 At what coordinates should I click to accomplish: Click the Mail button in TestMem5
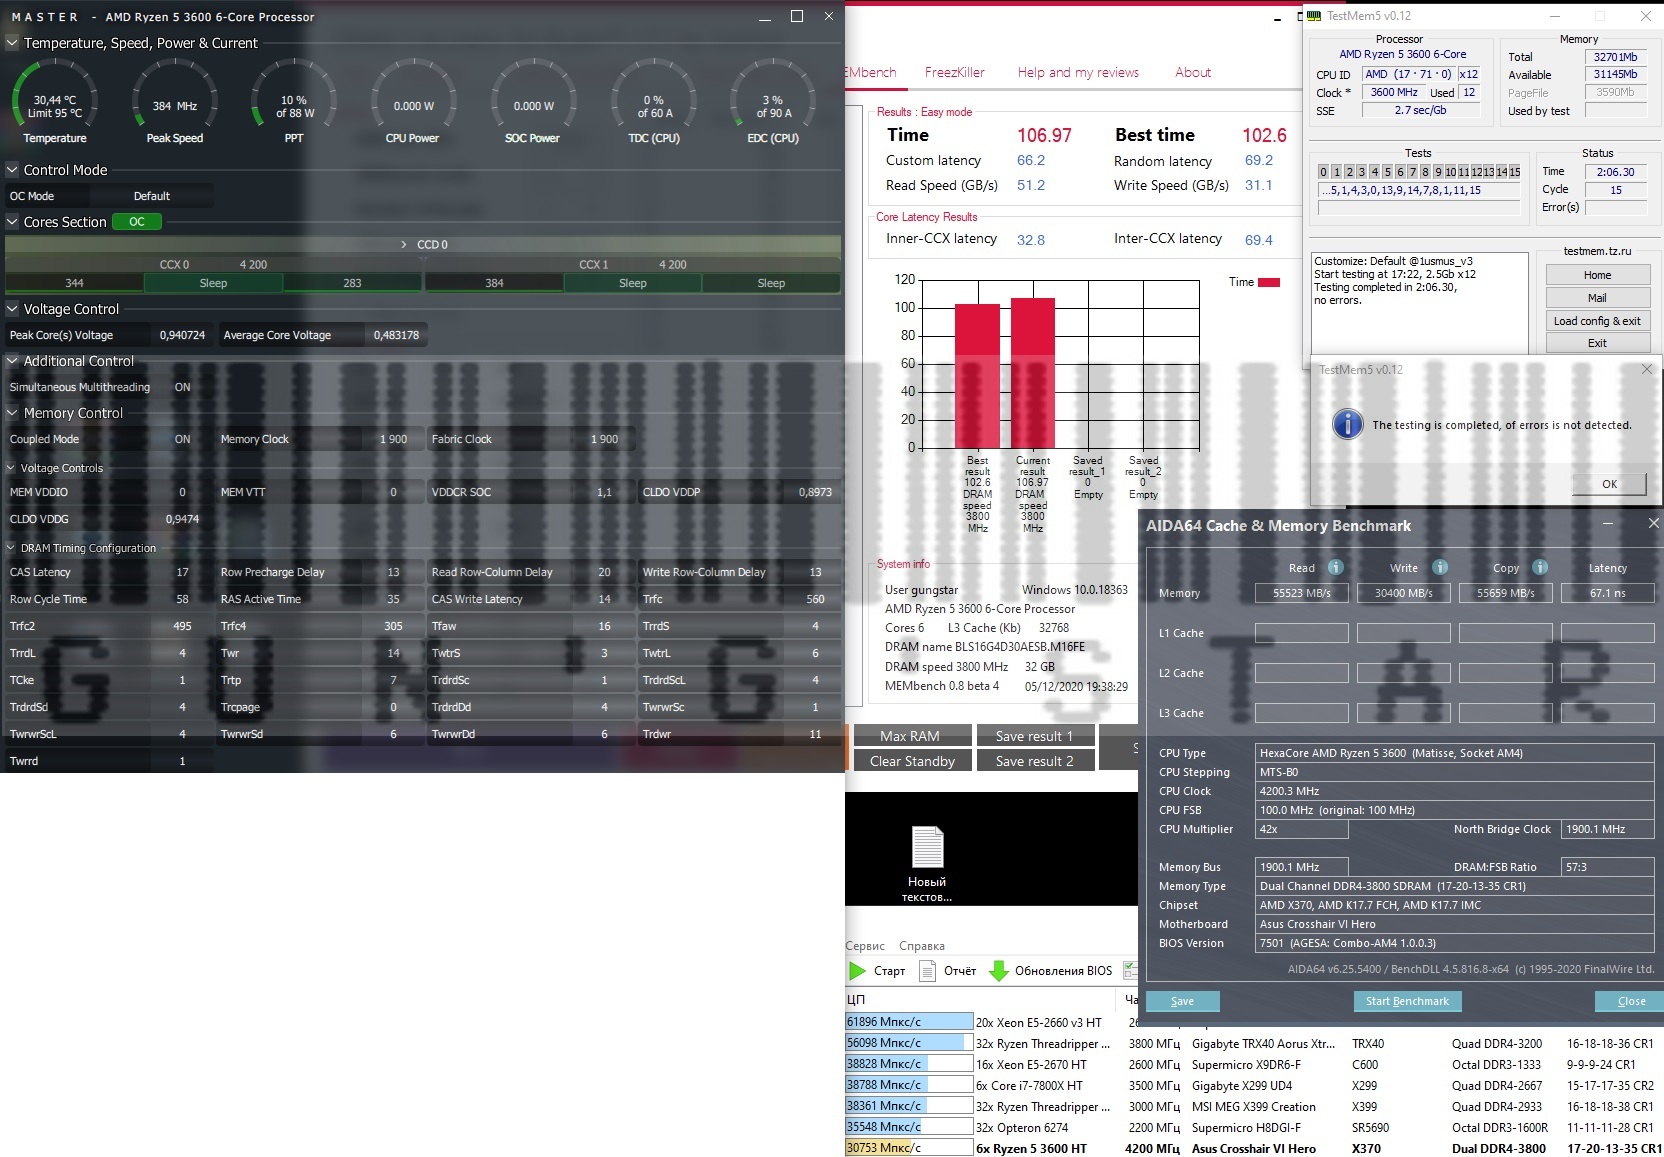coord(1597,298)
